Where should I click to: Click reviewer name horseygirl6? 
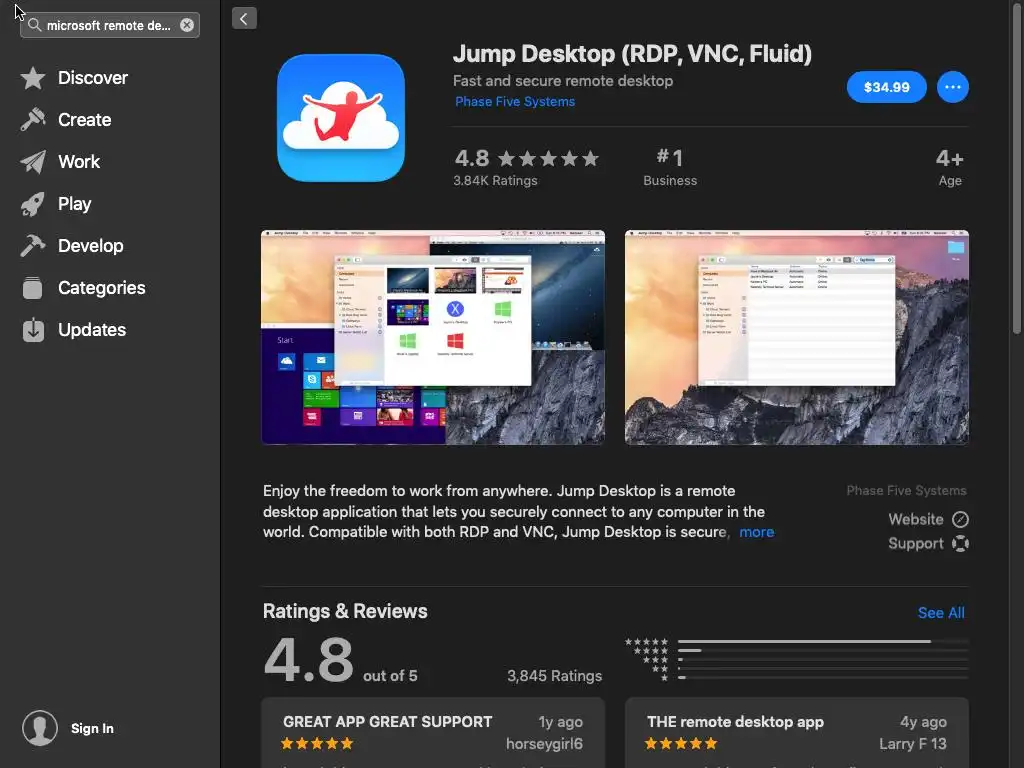tap(544, 744)
